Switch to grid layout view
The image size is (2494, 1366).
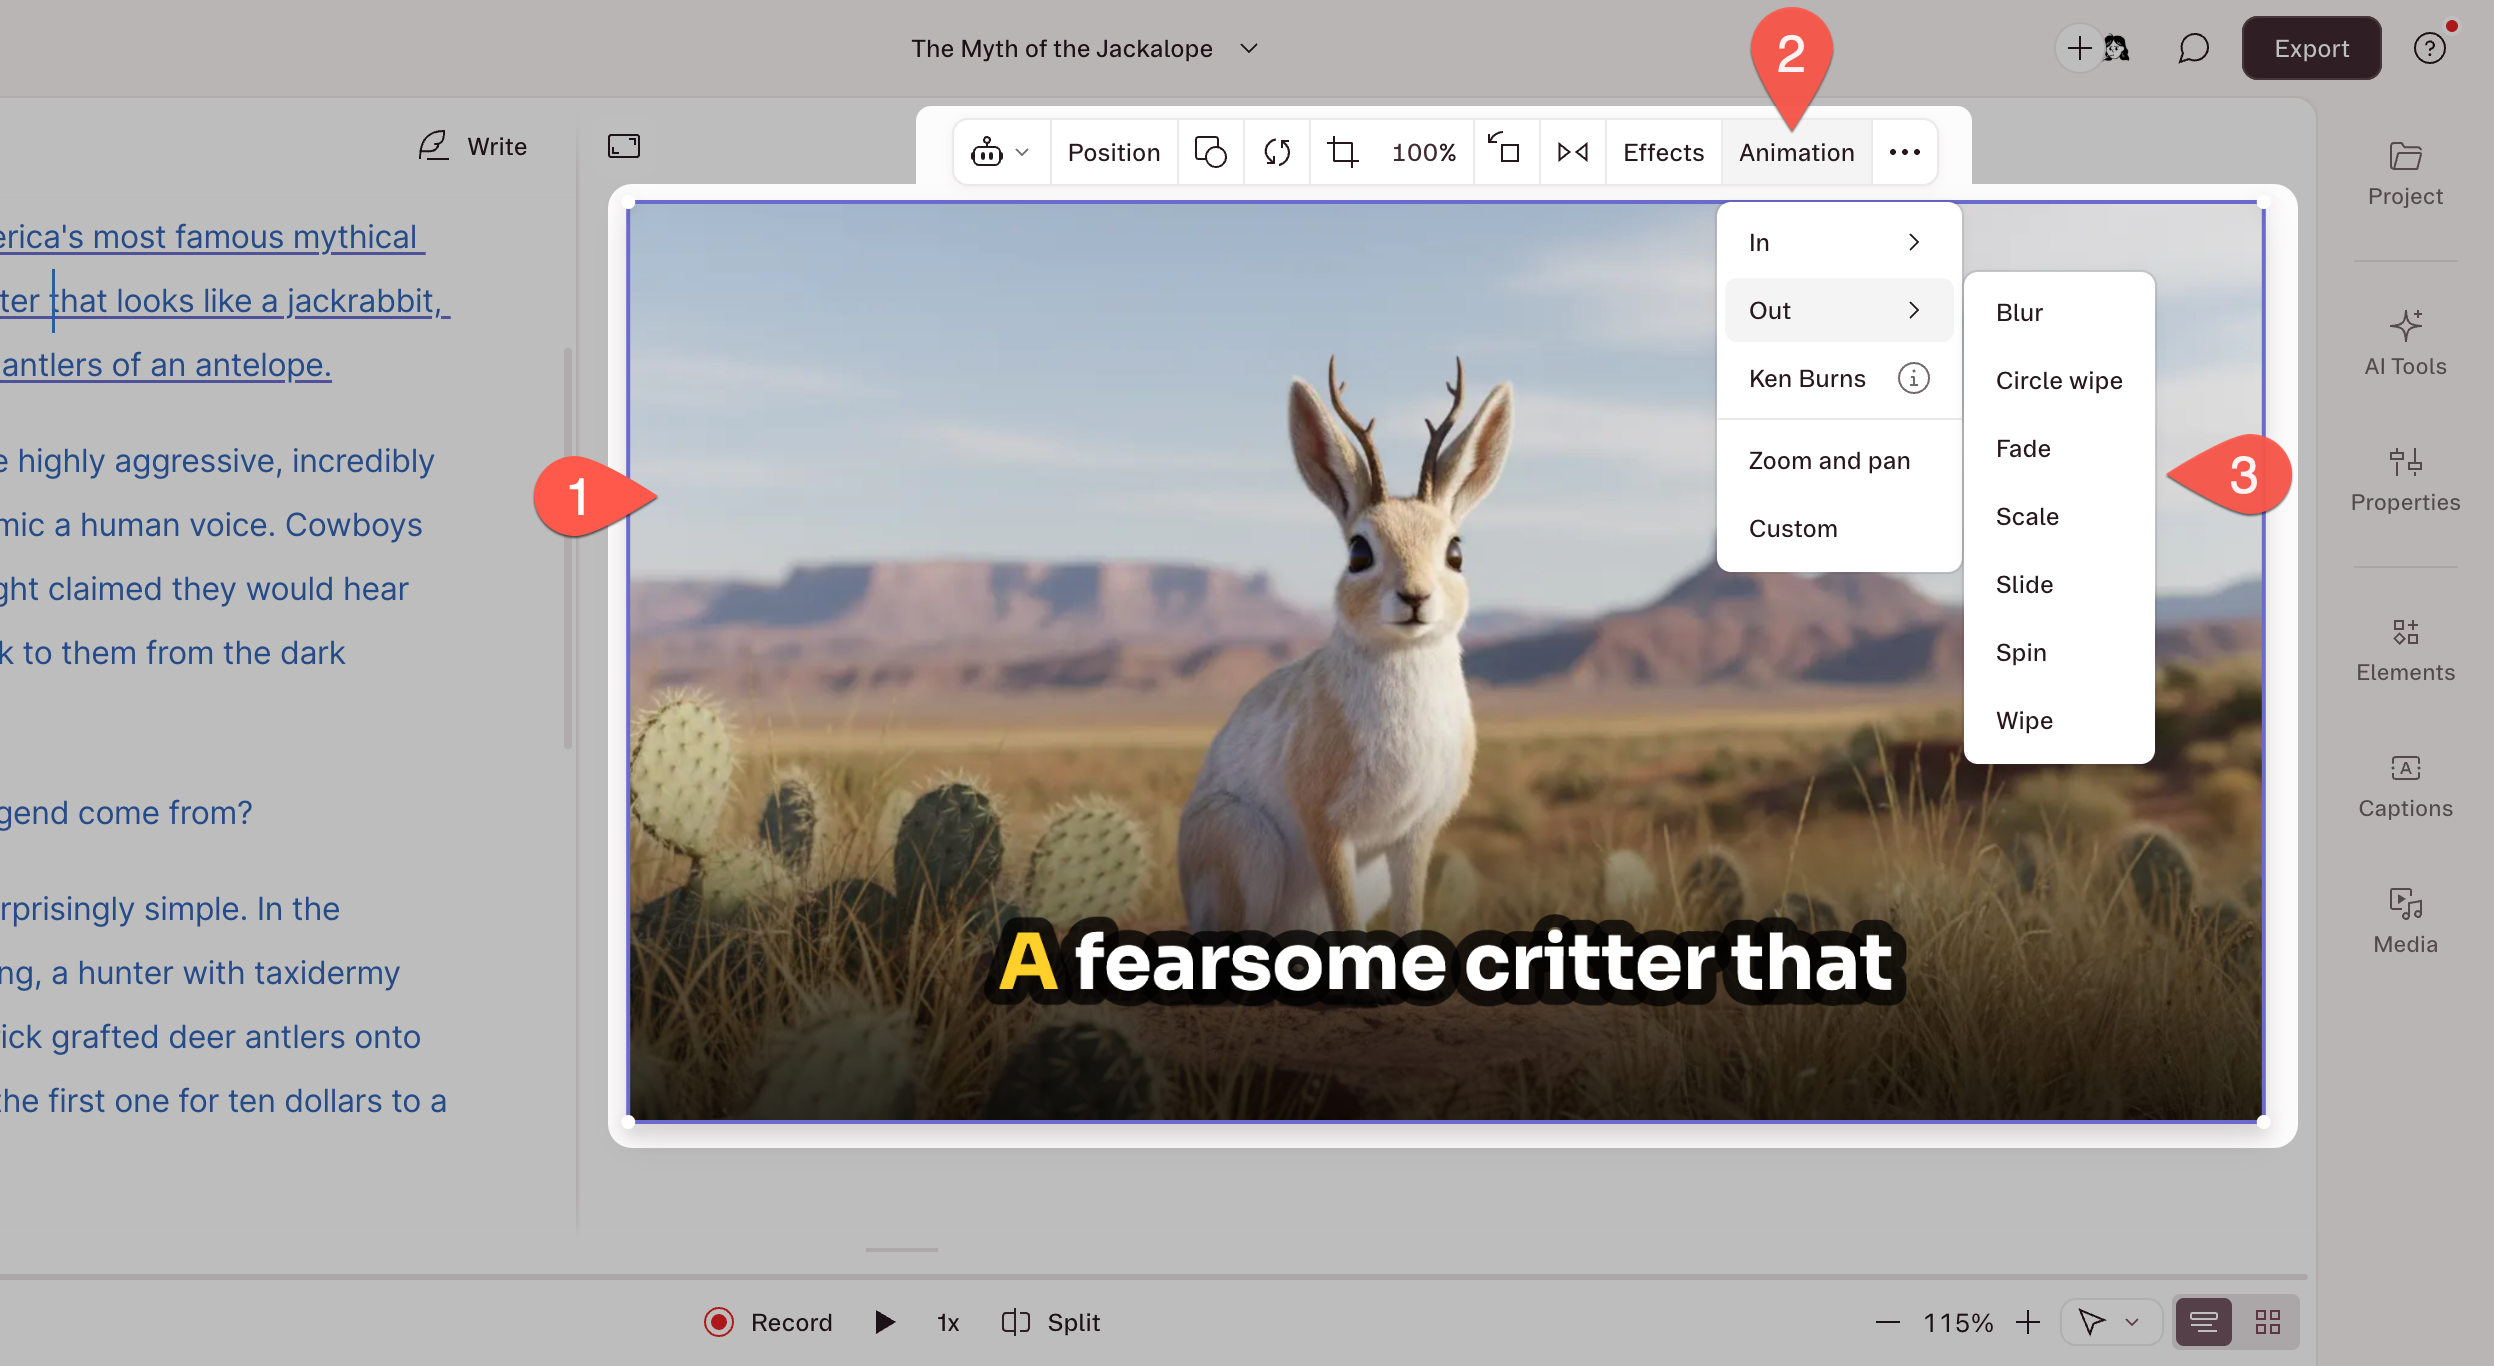(x=2268, y=1321)
